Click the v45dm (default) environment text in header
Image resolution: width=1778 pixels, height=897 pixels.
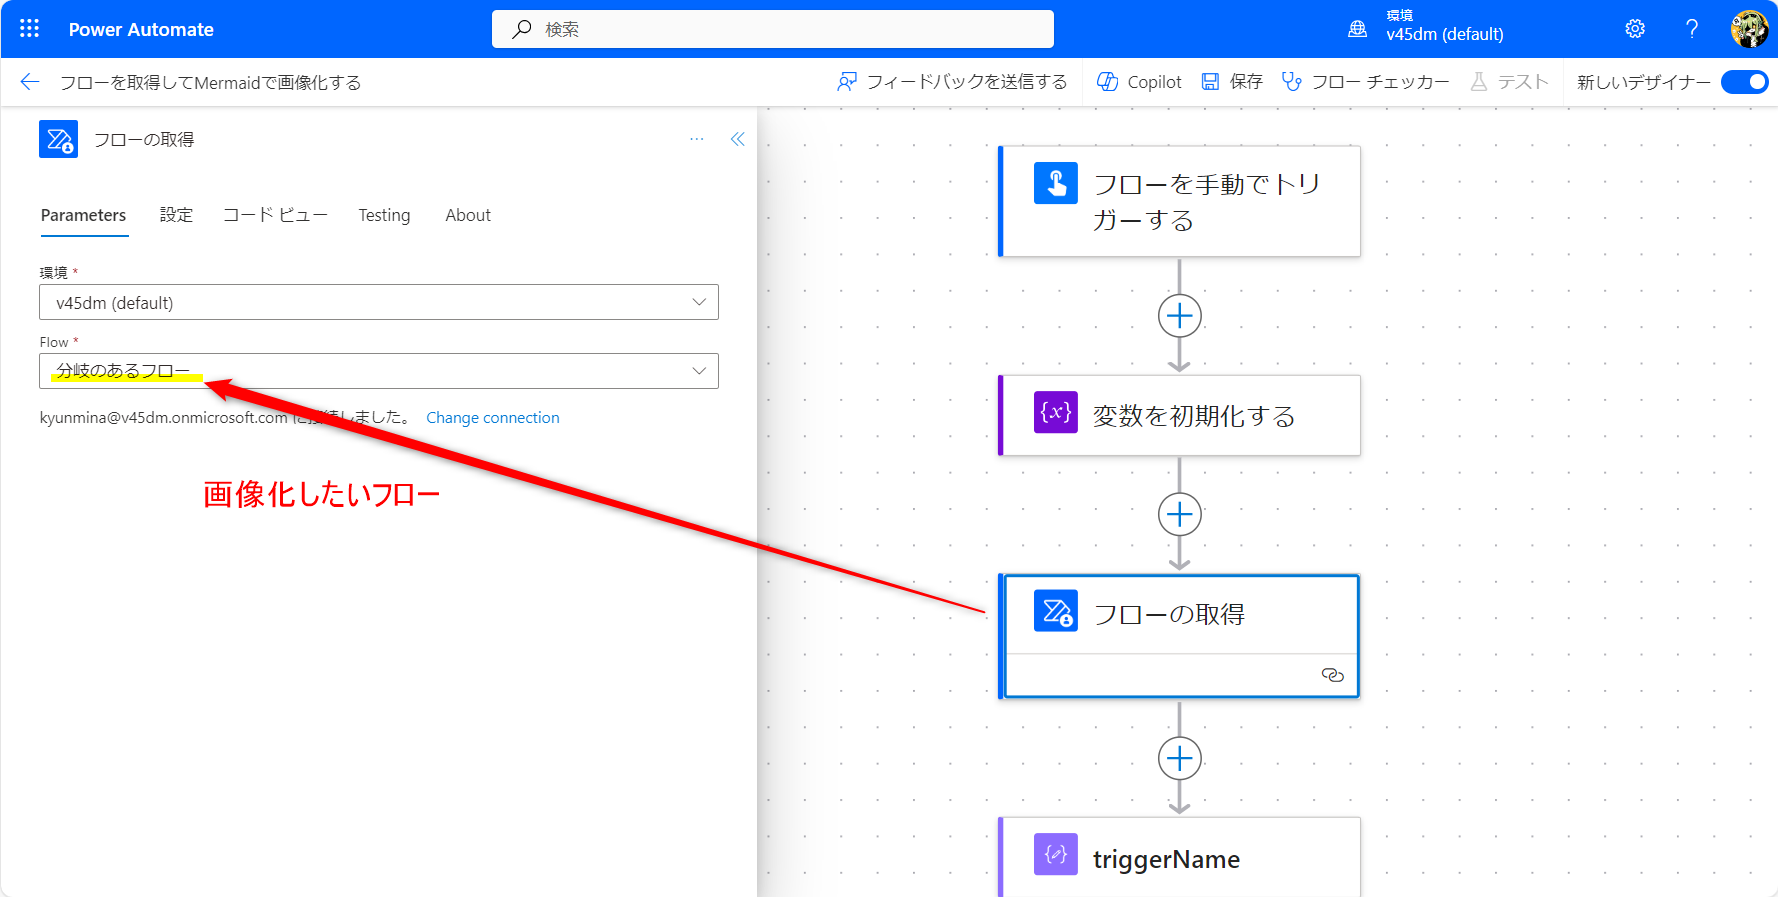point(1445,34)
